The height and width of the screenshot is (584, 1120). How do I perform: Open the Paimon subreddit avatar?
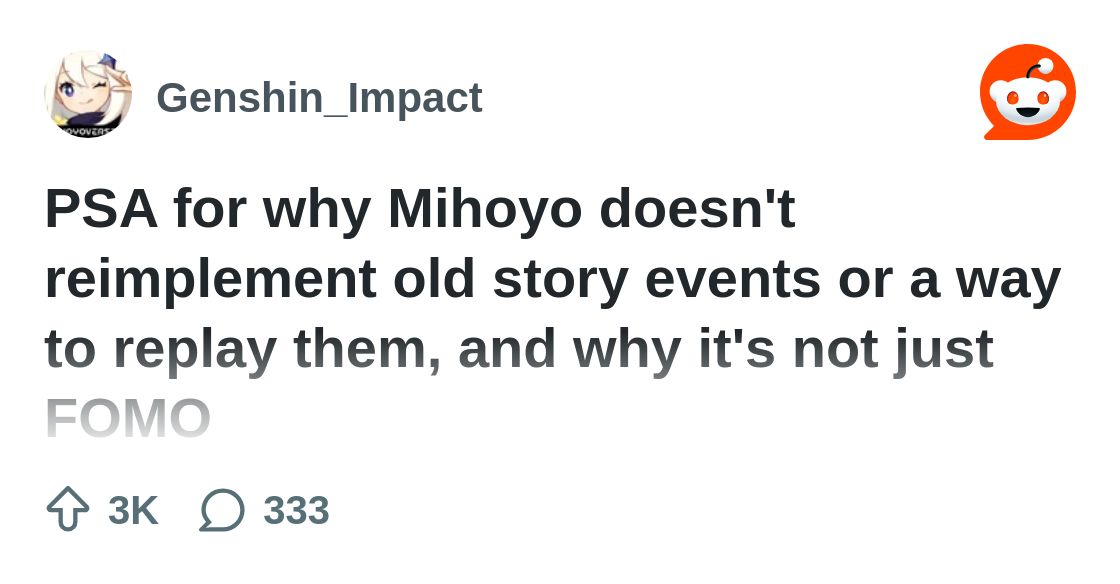coord(88,94)
